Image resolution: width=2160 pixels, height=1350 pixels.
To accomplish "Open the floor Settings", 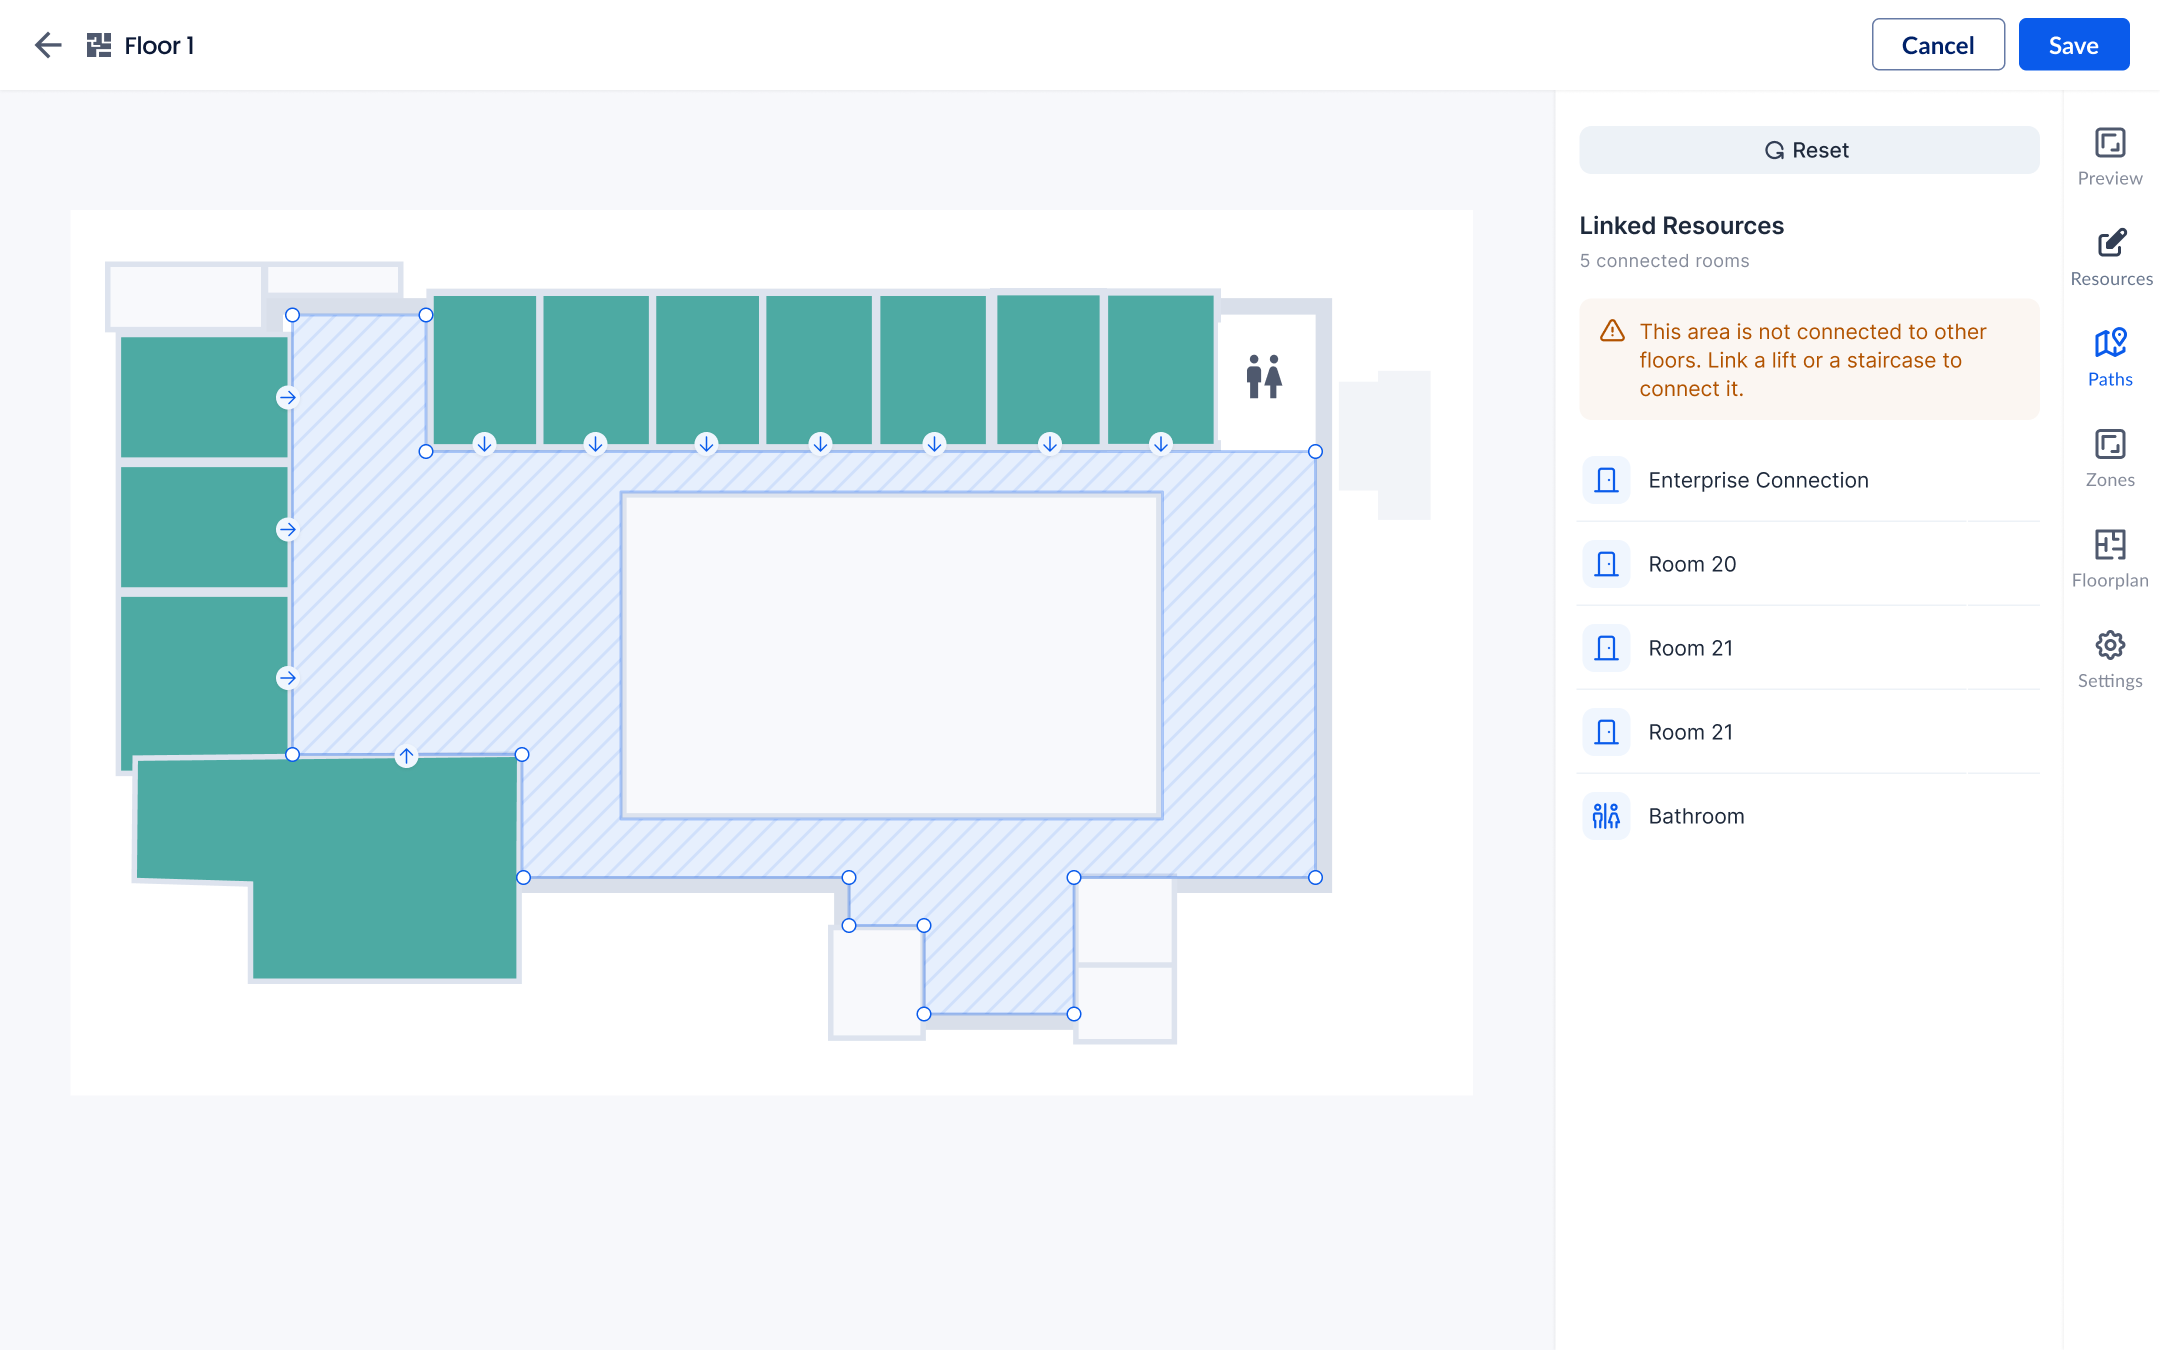I will [x=2110, y=658].
